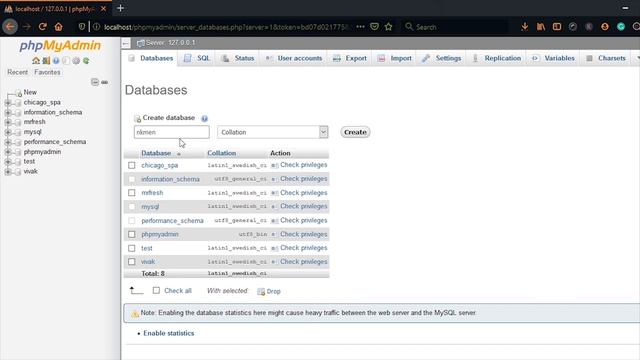Reload the page with browser refresh icon

42,27
